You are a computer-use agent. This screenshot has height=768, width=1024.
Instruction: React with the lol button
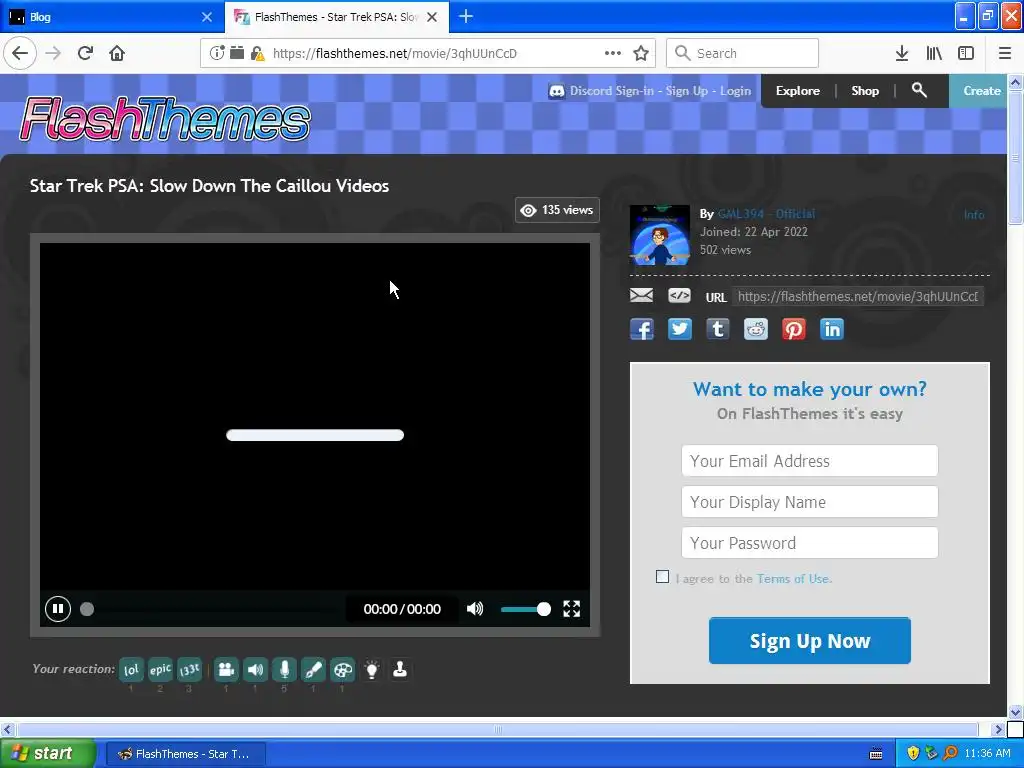tap(131, 669)
